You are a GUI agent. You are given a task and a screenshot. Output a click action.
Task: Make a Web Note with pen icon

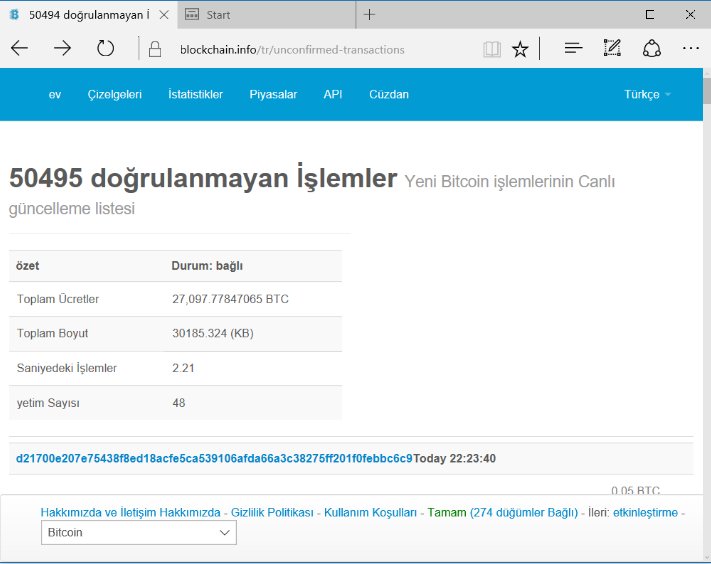612,48
